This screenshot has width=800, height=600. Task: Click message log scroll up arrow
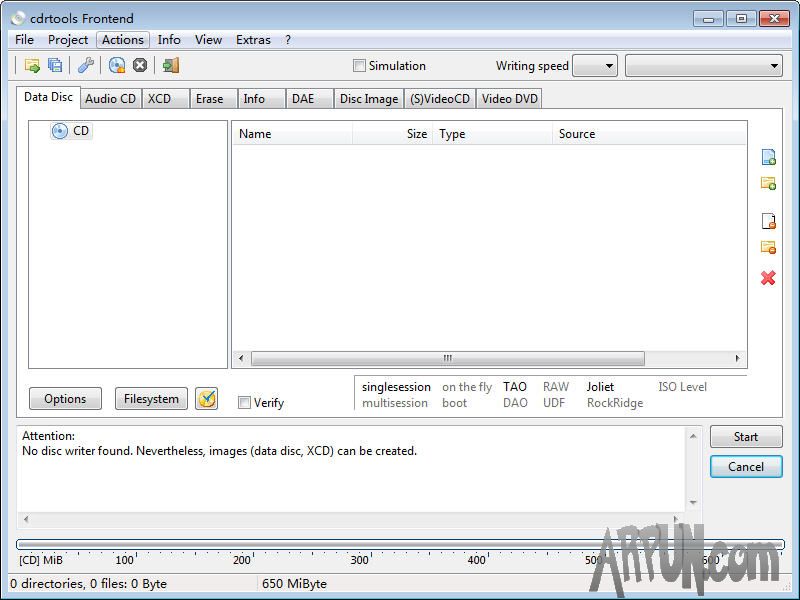coord(693,436)
